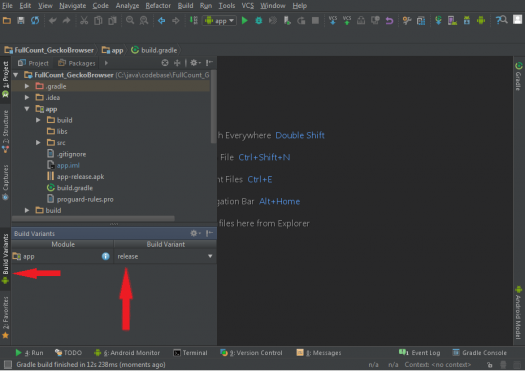525x372 pixels.
Task: Open the Android Monitor tool window
Action: 127,353
